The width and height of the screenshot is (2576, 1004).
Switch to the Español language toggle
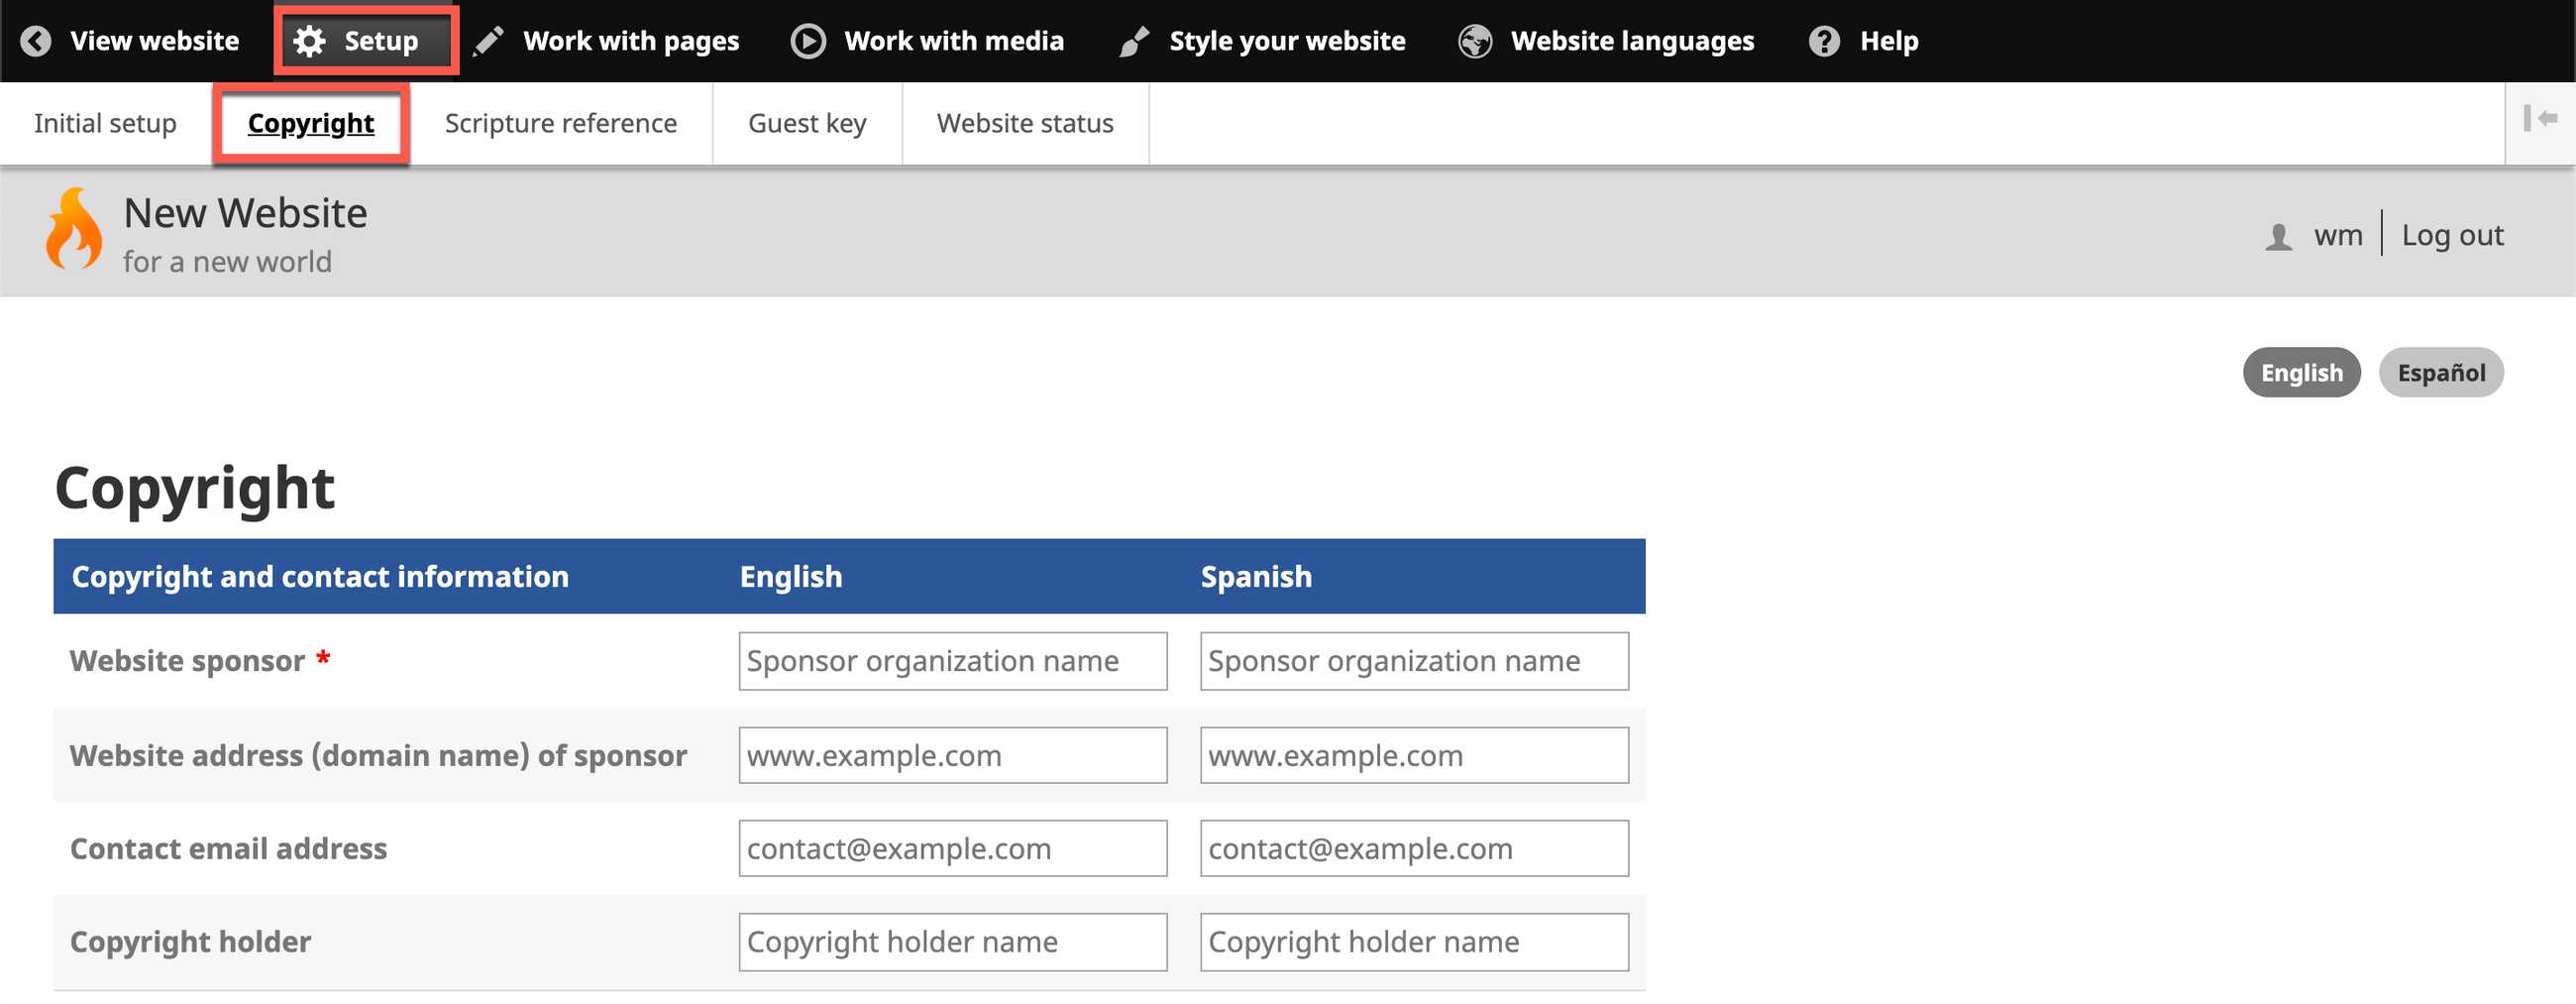pyautogui.click(x=2440, y=373)
